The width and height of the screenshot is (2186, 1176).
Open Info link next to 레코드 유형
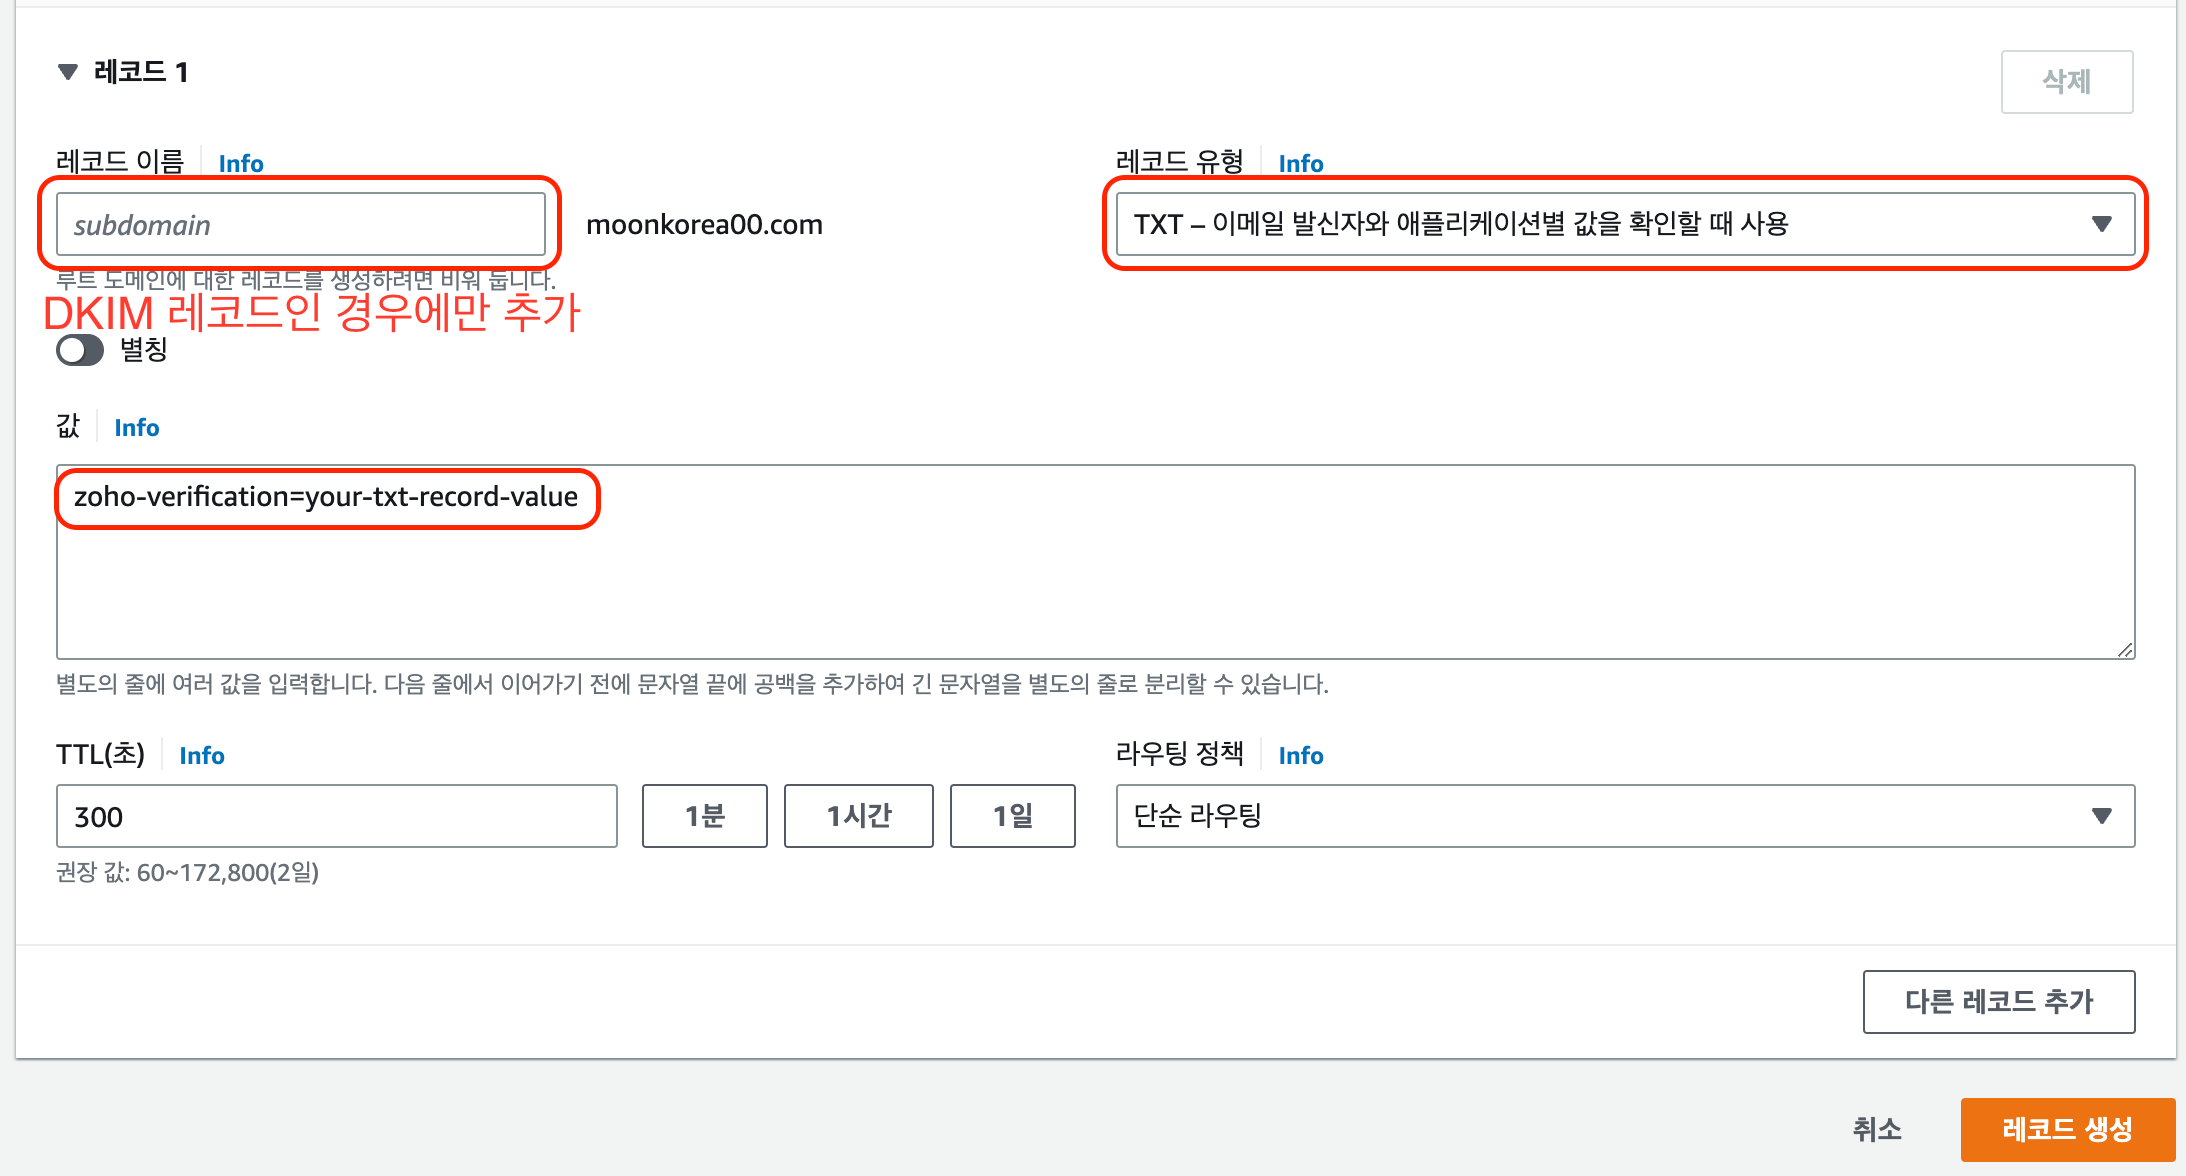pos(1300,164)
